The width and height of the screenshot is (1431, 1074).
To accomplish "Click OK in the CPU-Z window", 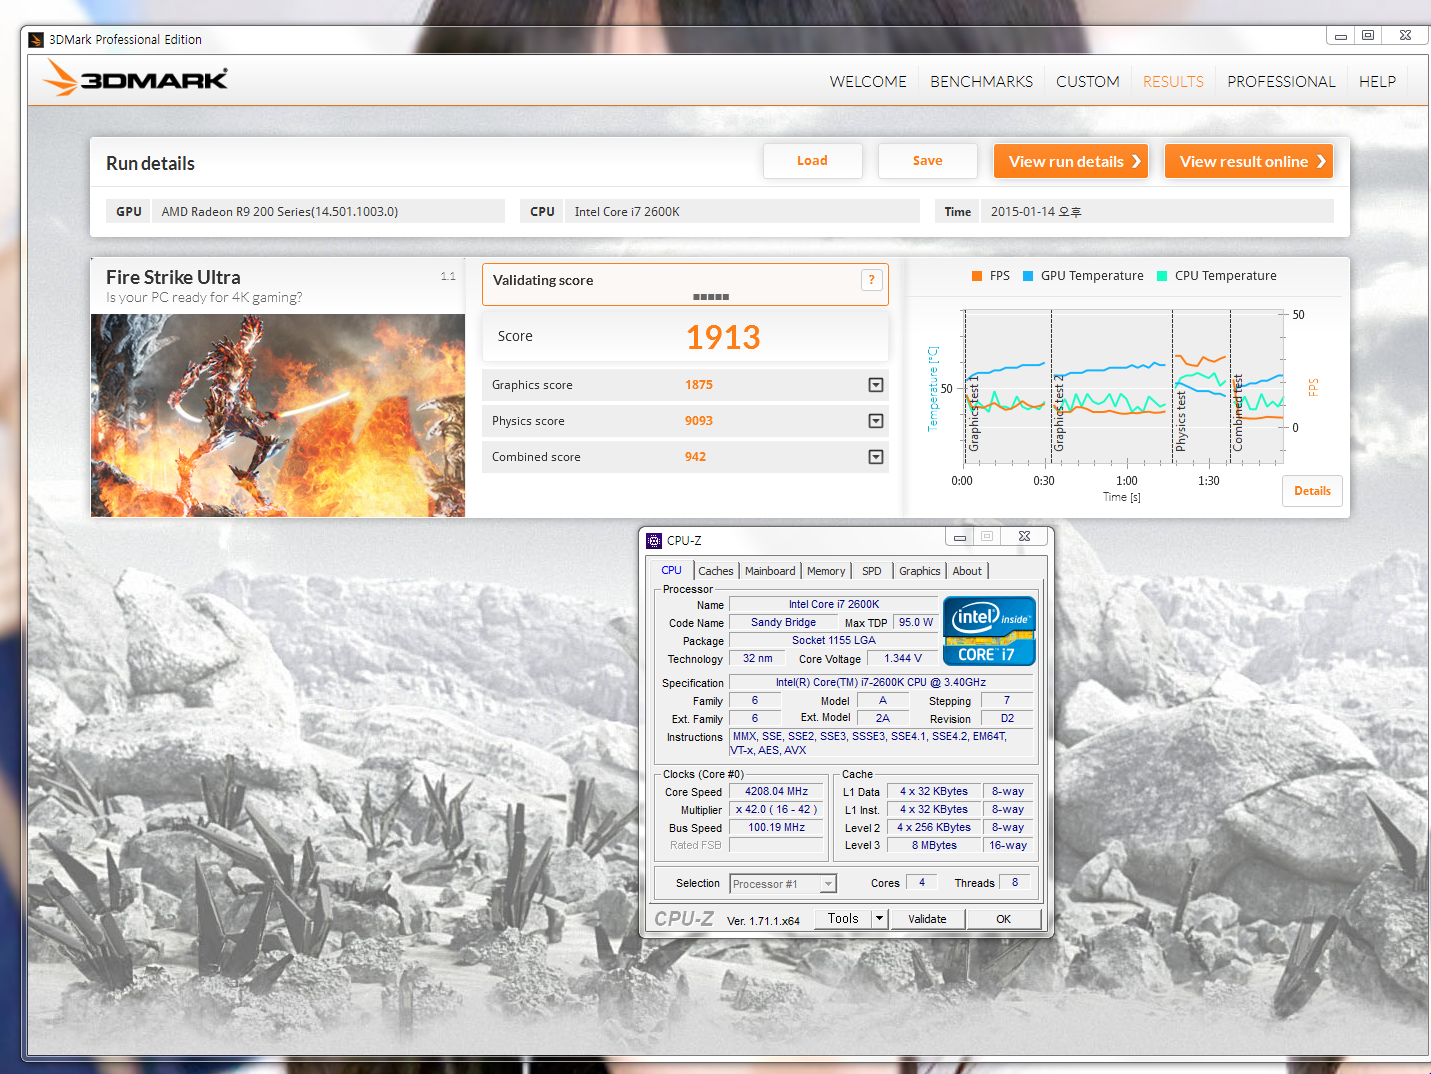I will (1003, 919).
